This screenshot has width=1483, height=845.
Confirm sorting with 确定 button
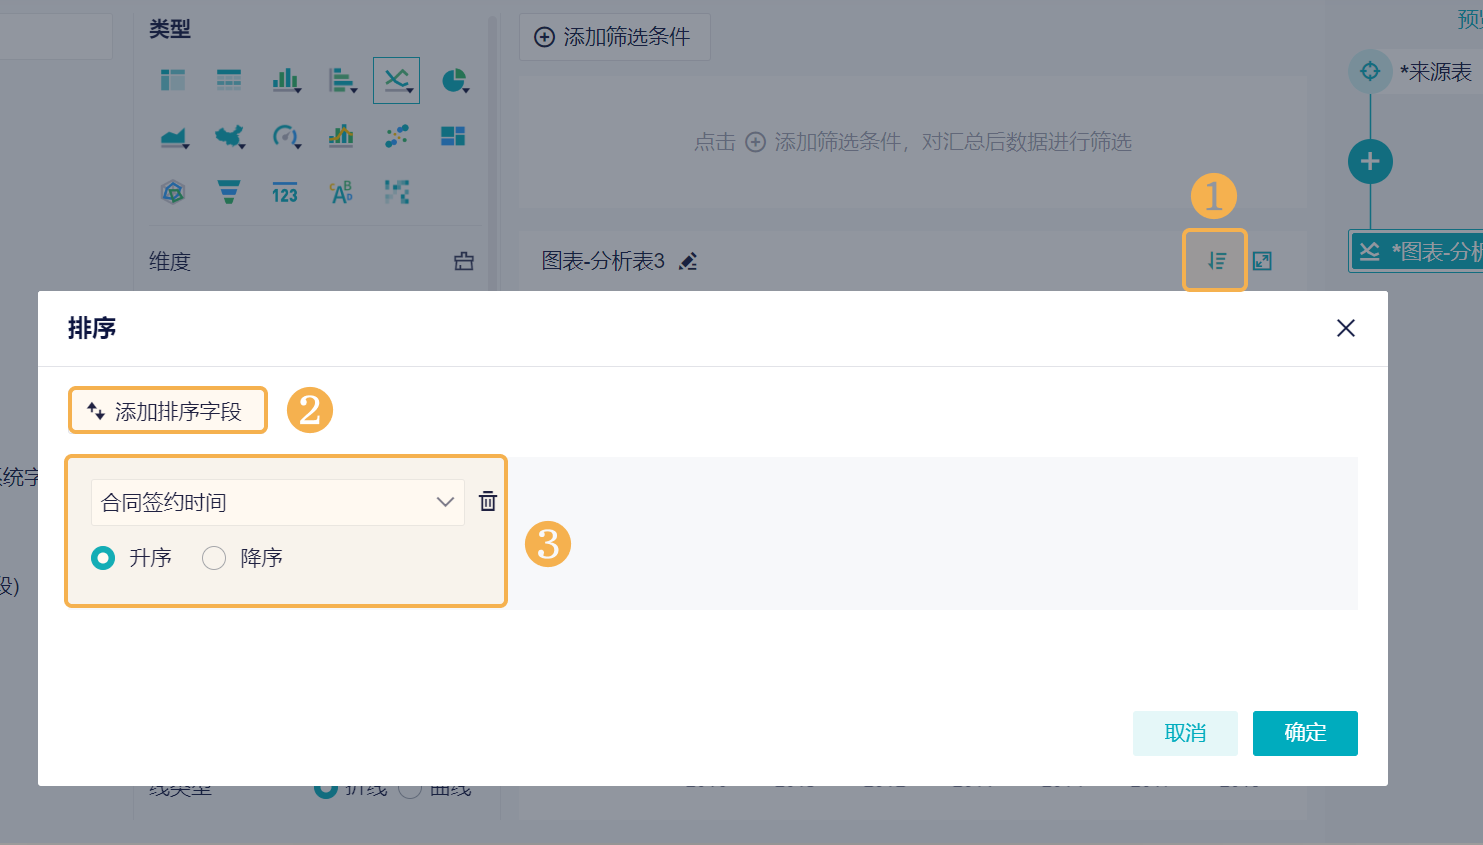1305,733
